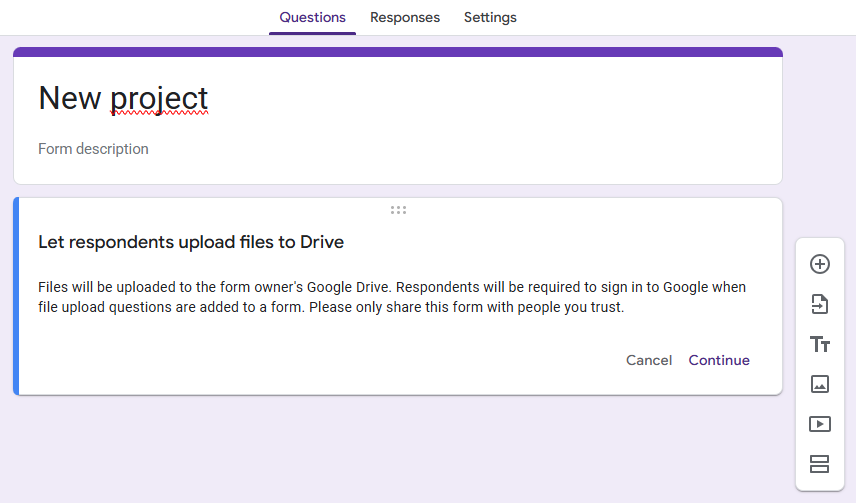The width and height of the screenshot is (856, 503).
Task: Select the heading Let respondents upload files to Drive
Action: 191,242
